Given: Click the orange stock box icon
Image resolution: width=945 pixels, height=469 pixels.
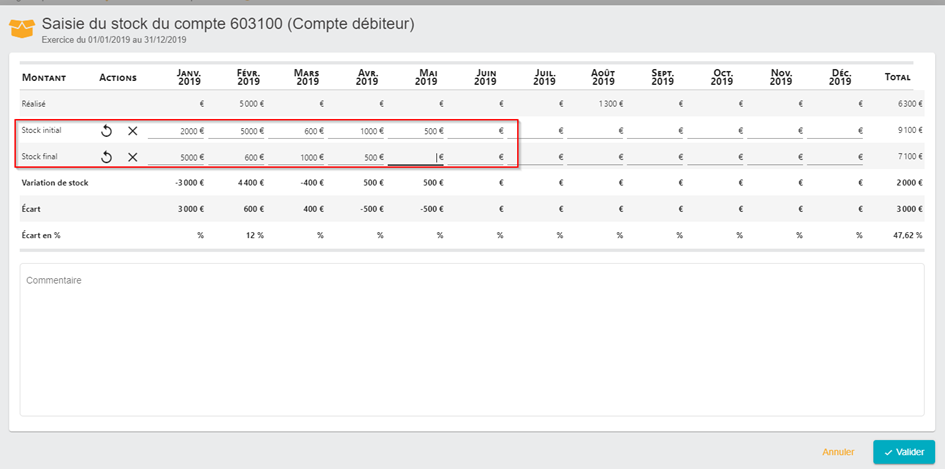Looking at the screenshot, I should click(x=21, y=28).
